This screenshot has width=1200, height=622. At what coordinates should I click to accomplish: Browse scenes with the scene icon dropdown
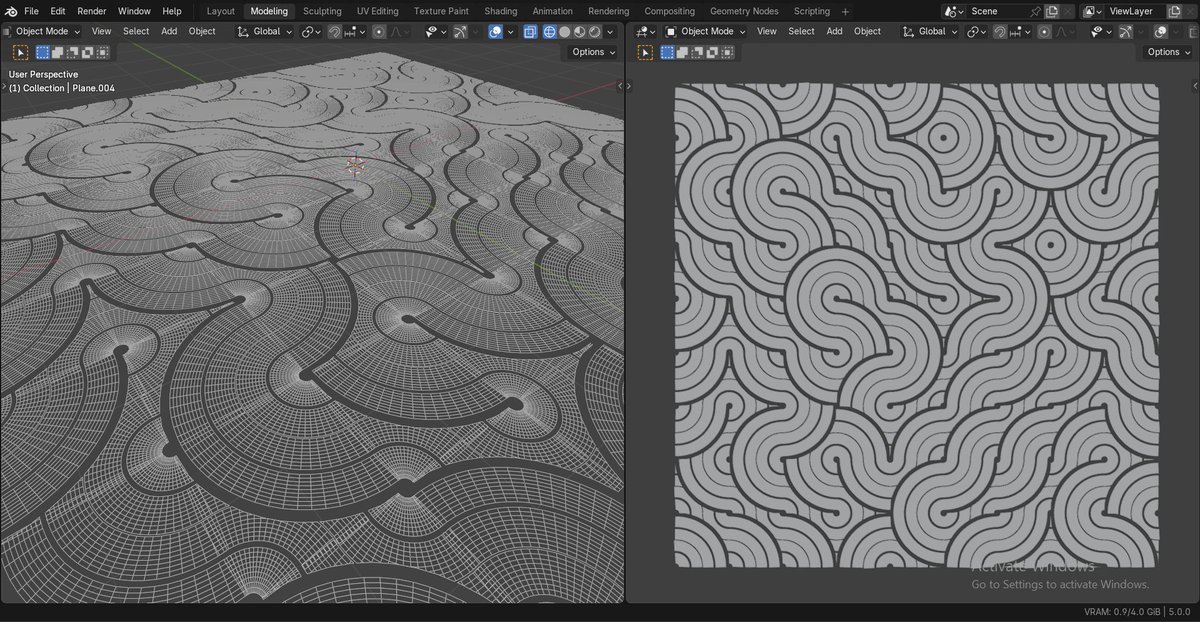(x=955, y=11)
